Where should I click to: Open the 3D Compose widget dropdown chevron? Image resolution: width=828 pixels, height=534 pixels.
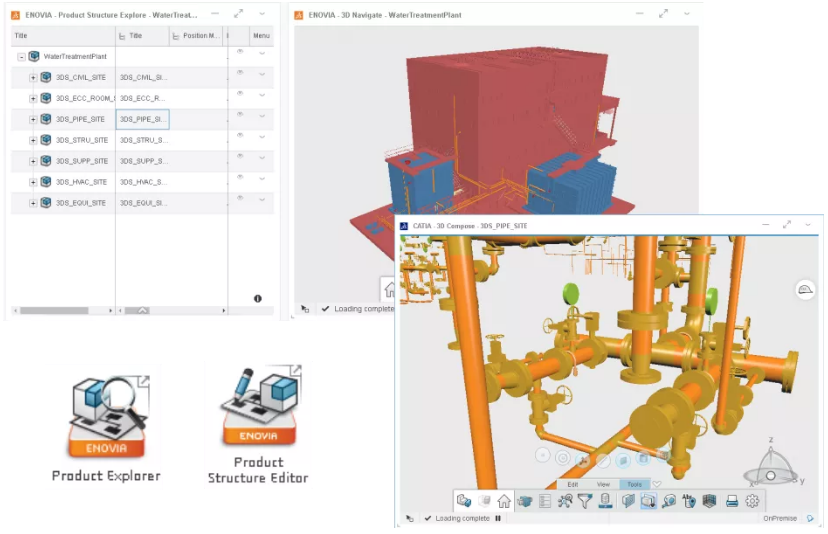[x=807, y=225]
